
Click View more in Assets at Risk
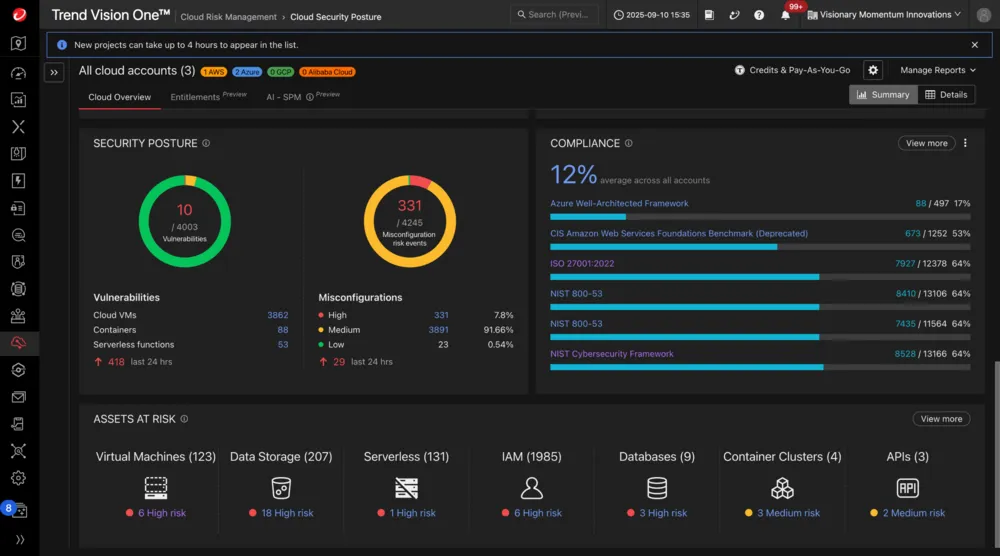(941, 419)
